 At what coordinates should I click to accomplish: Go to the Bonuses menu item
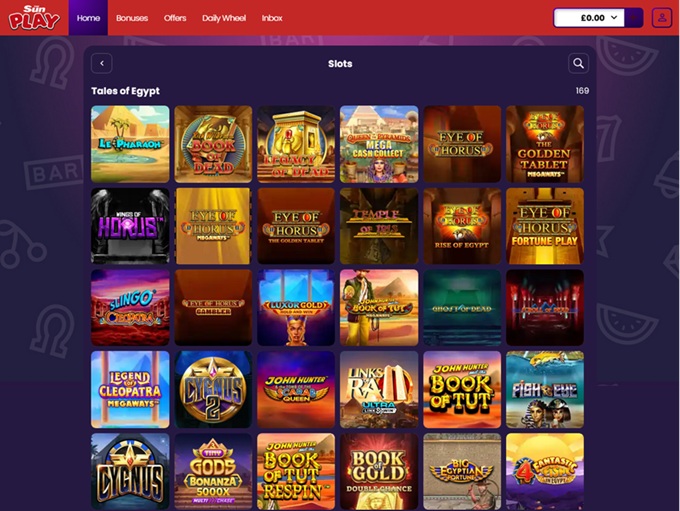tap(132, 18)
